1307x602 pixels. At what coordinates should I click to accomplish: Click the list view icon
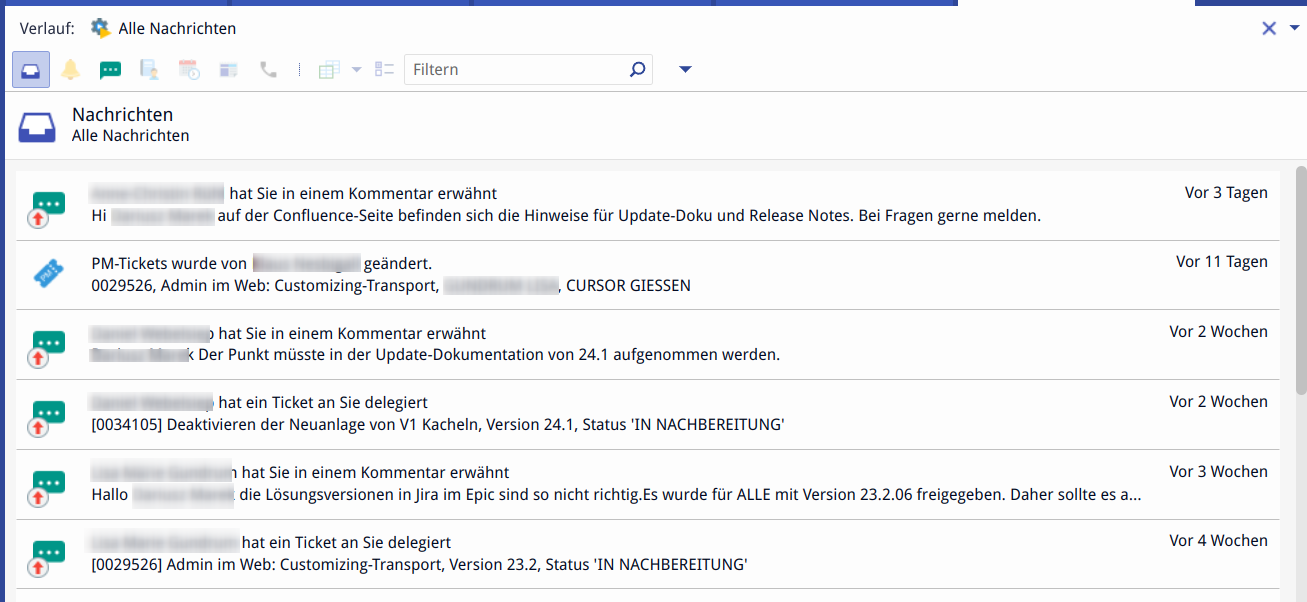point(385,70)
